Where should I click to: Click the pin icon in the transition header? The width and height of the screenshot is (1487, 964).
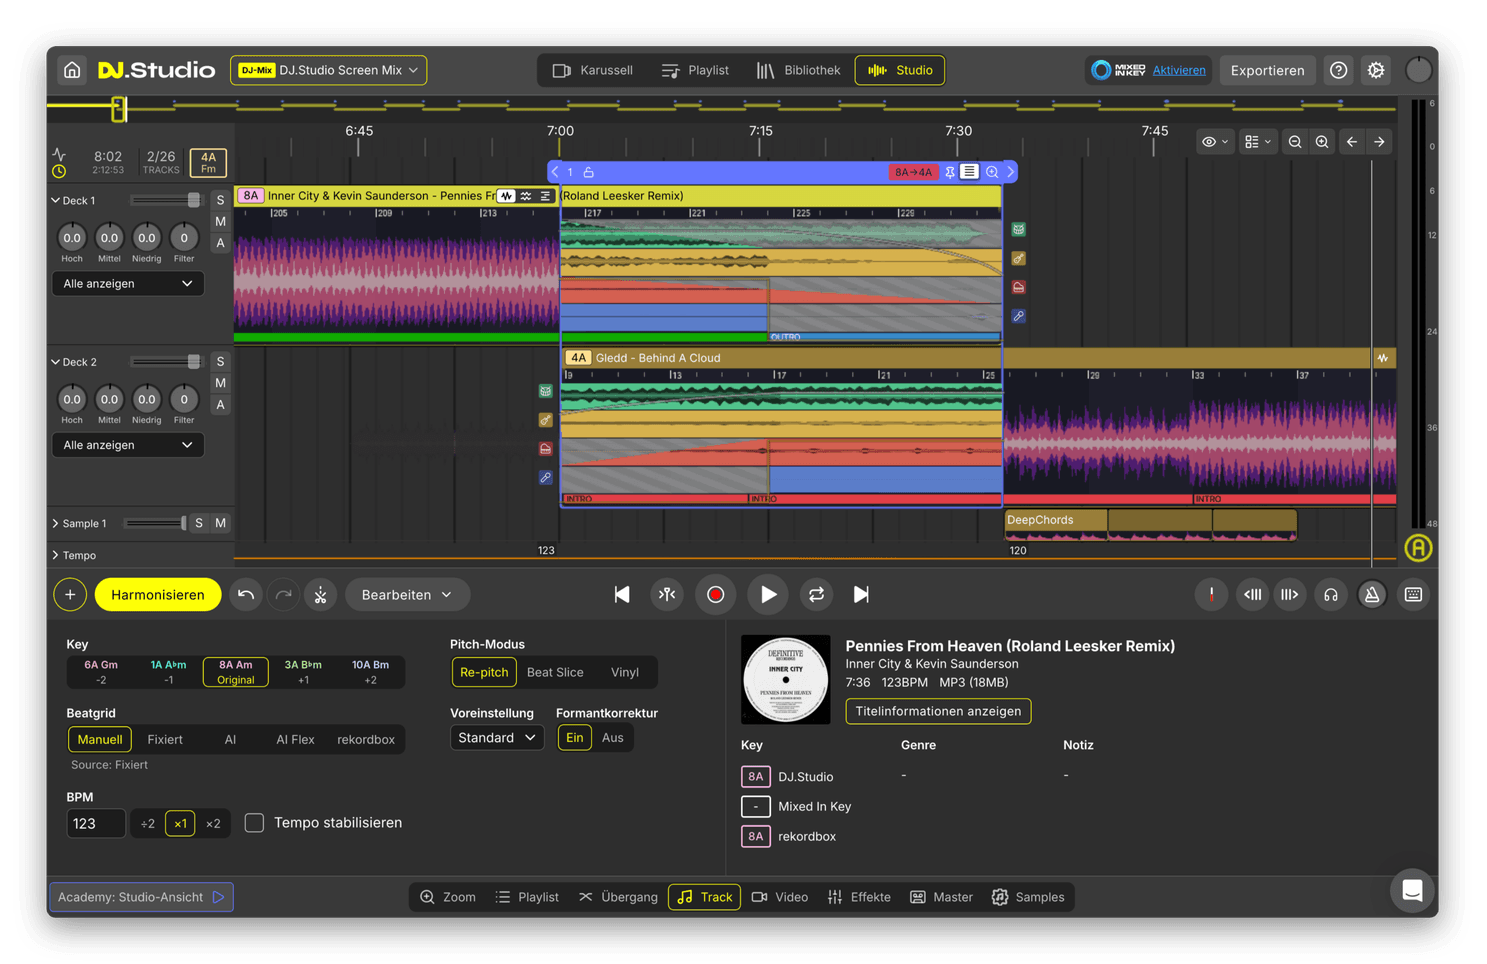pyautogui.click(x=950, y=172)
